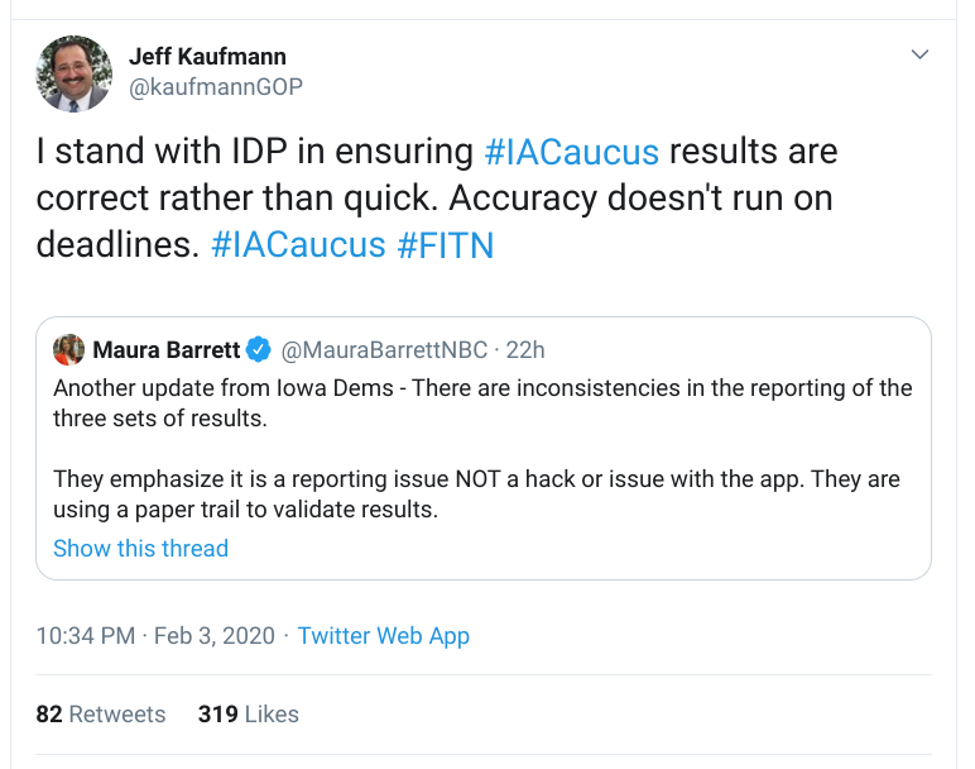Image resolution: width=975 pixels, height=769 pixels.
Task: Click Show this thread link
Action: tap(141, 548)
